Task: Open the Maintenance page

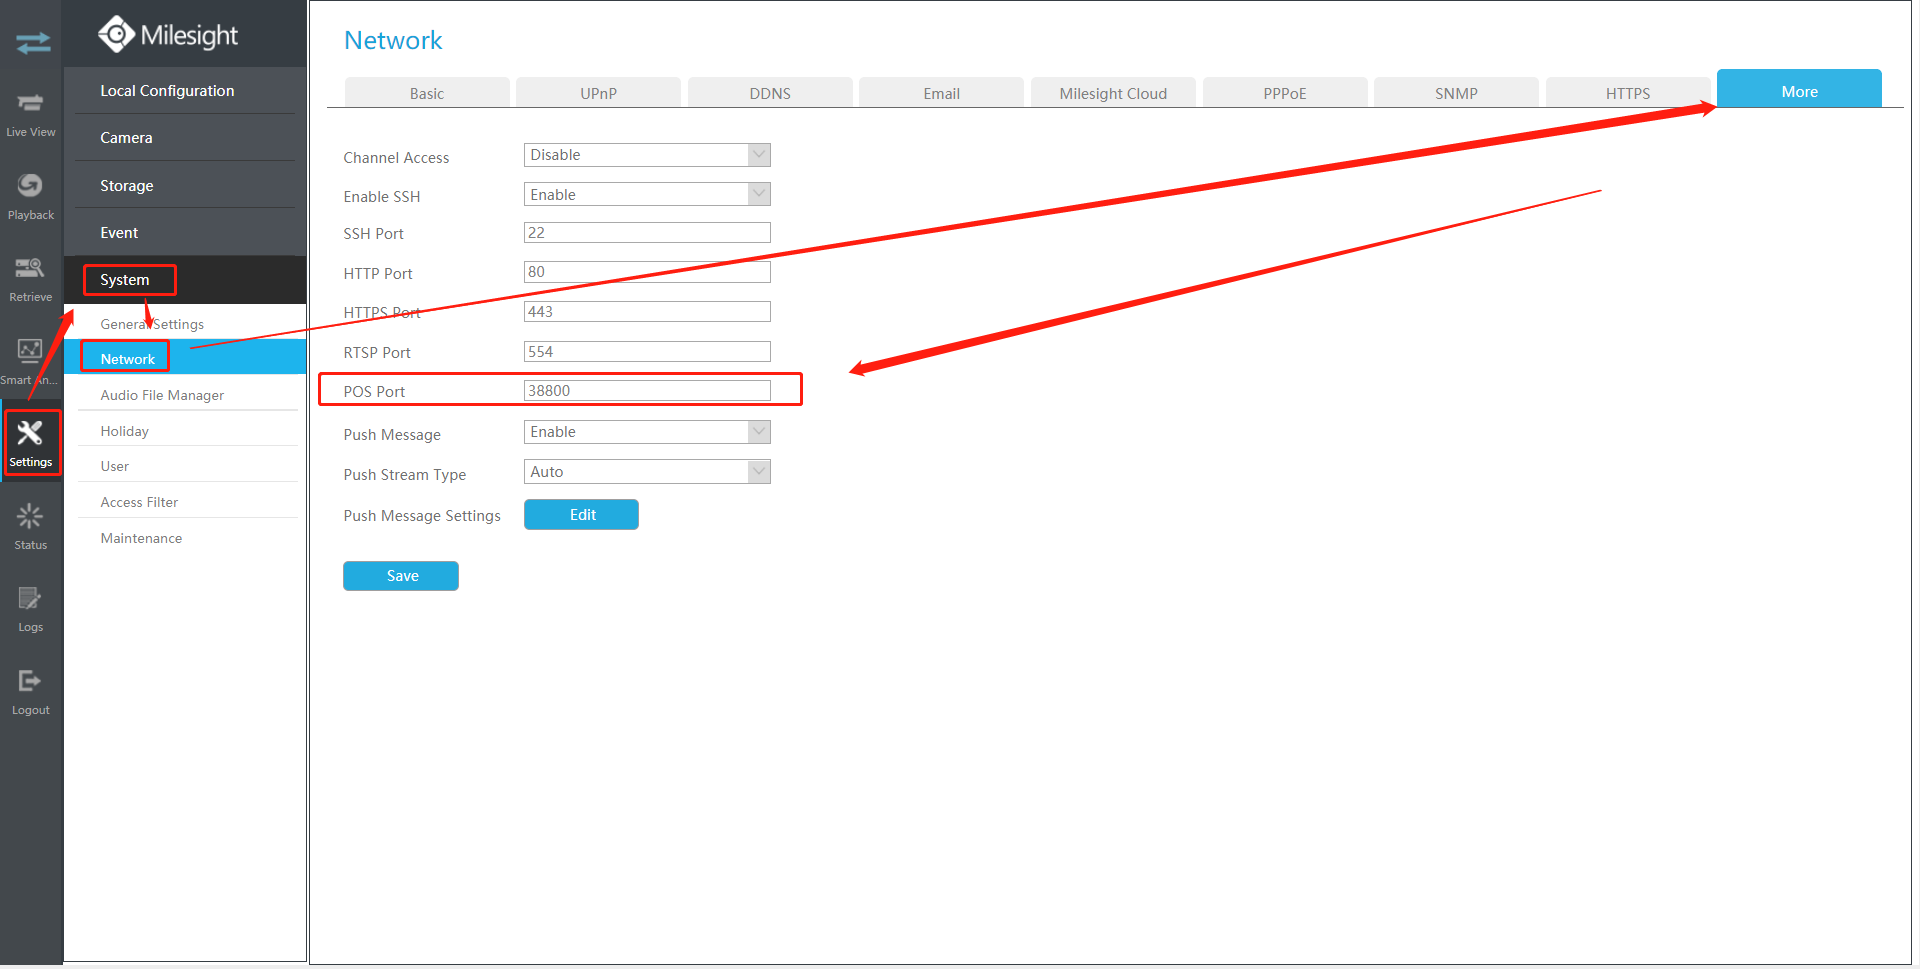Action: [185, 538]
